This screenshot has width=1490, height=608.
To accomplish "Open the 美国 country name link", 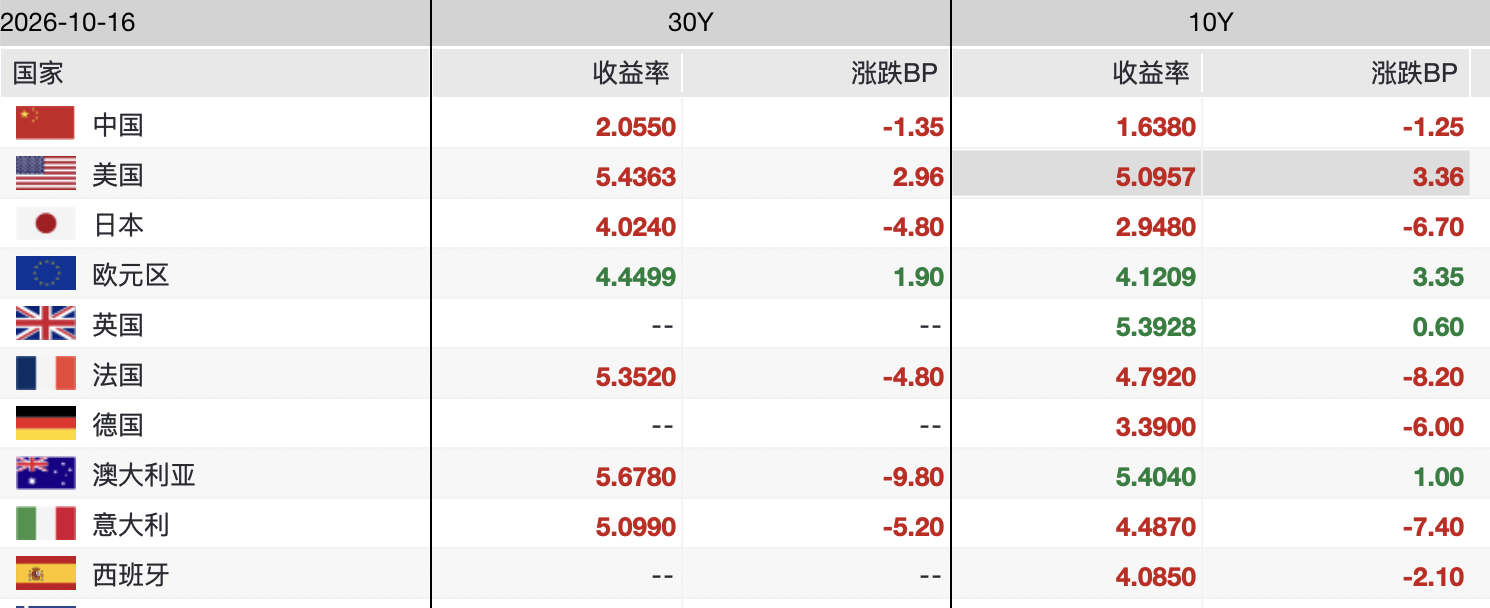I will 118,175.
